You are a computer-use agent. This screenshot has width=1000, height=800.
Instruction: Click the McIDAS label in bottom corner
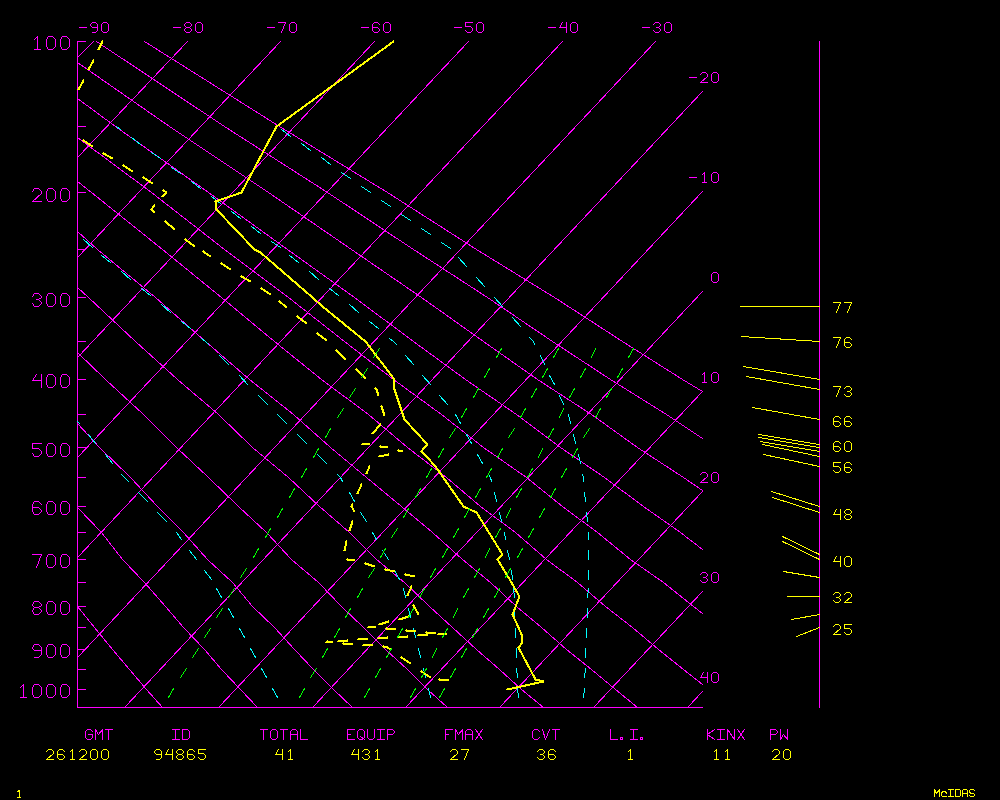[x=954, y=792]
